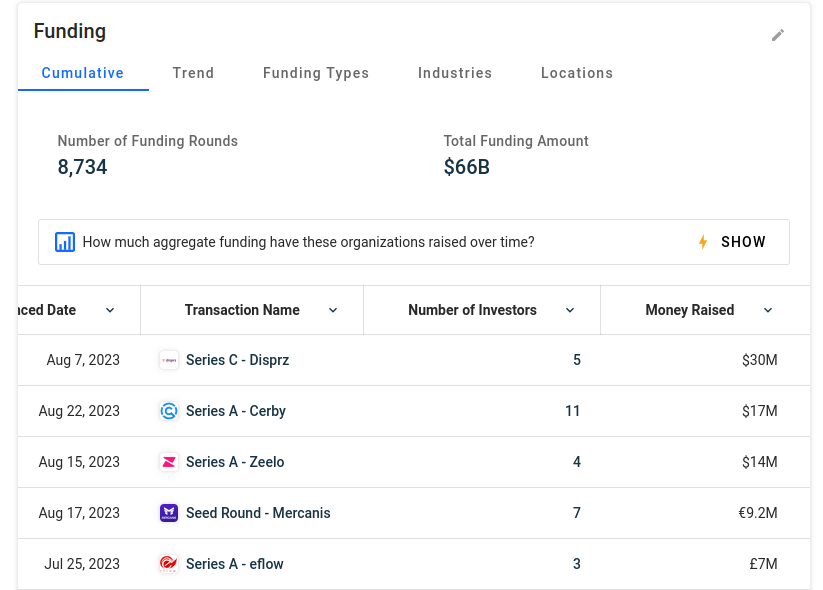Open the Series C - Disprz link
Screen dimensions: 823x590
tap(237, 360)
